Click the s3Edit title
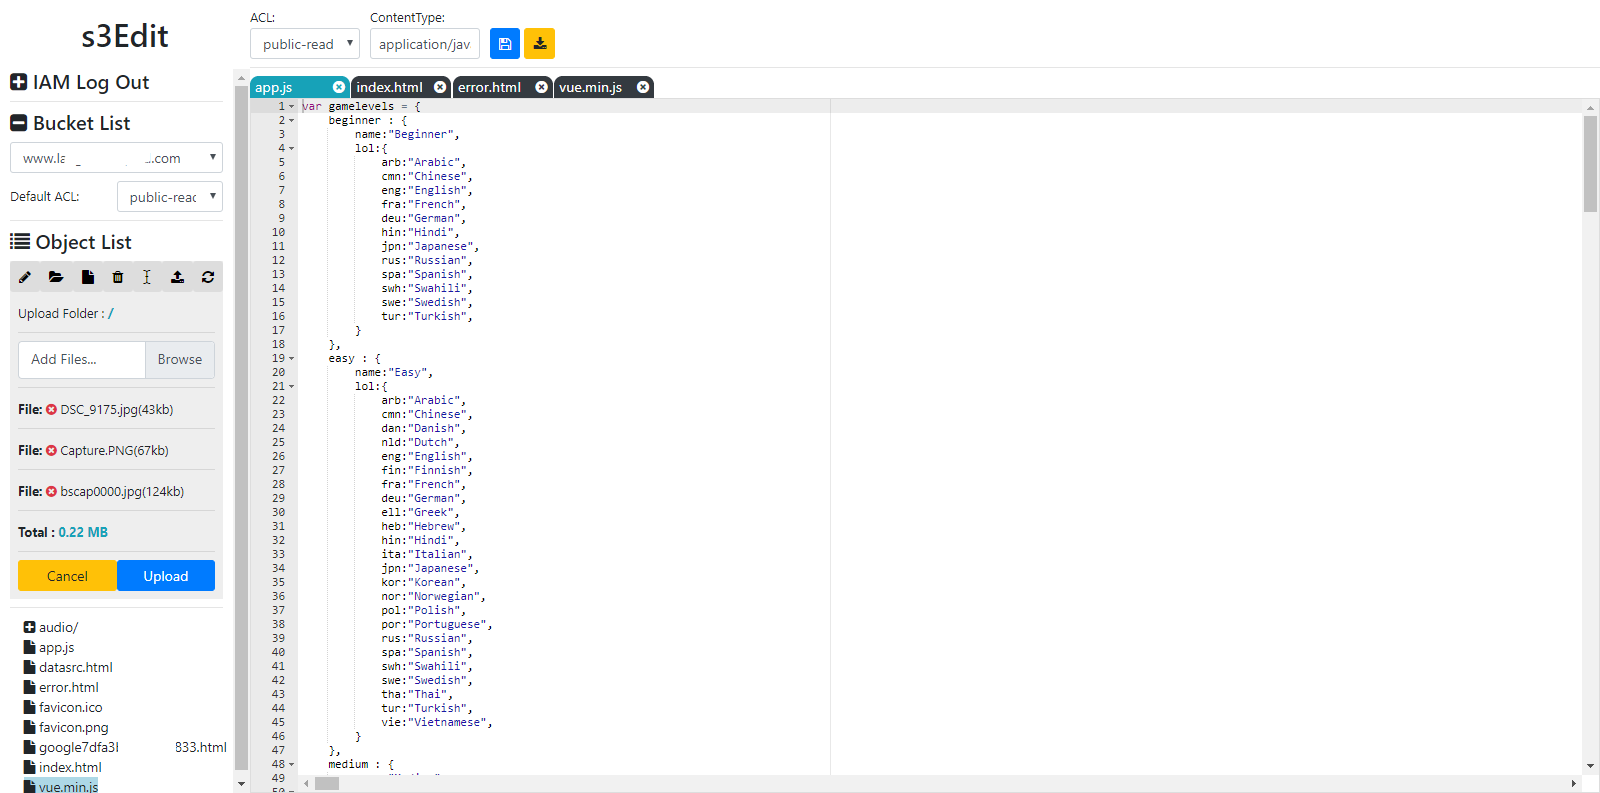The image size is (1600, 793). click(x=125, y=36)
